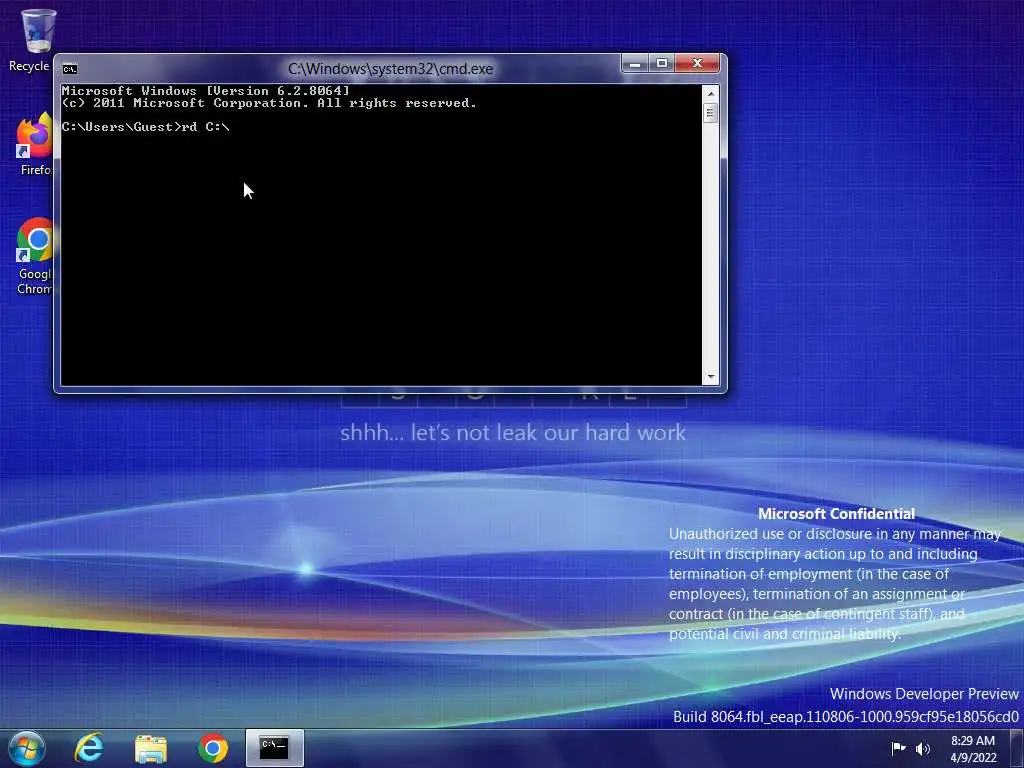This screenshot has width=1024, height=768.
Task: Click the C:\Windows\system32\cmd.exe window title
Action: [391, 69]
